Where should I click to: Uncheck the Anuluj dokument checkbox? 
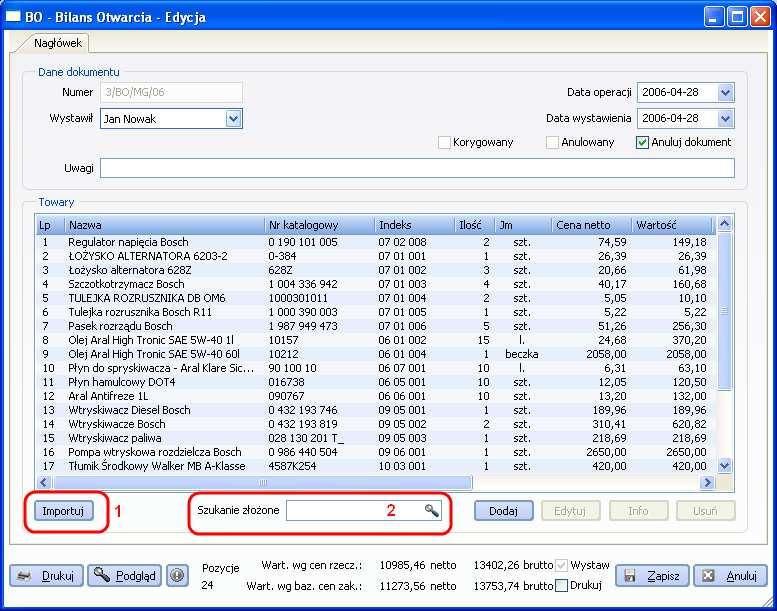click(642, 142)
